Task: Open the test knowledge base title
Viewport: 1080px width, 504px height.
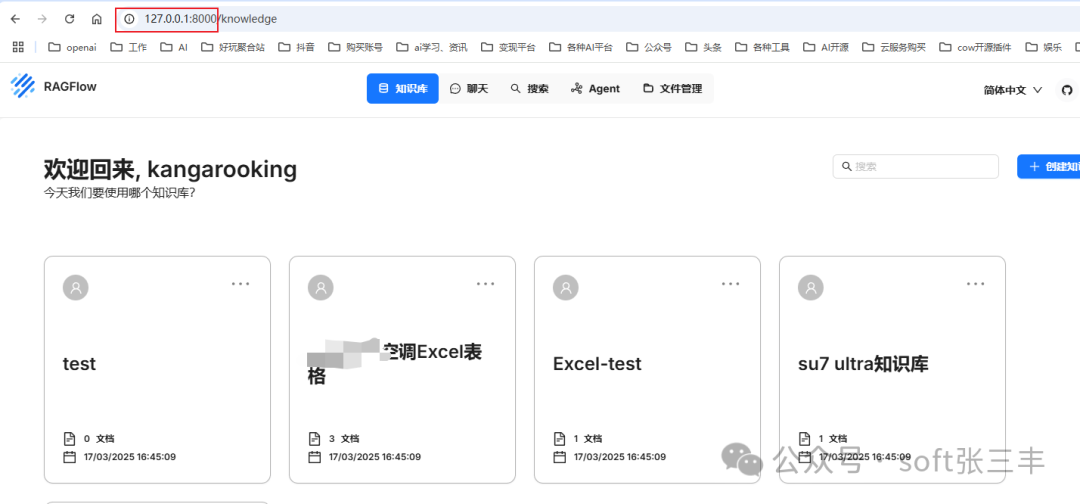Action: [x=79, y=364]
